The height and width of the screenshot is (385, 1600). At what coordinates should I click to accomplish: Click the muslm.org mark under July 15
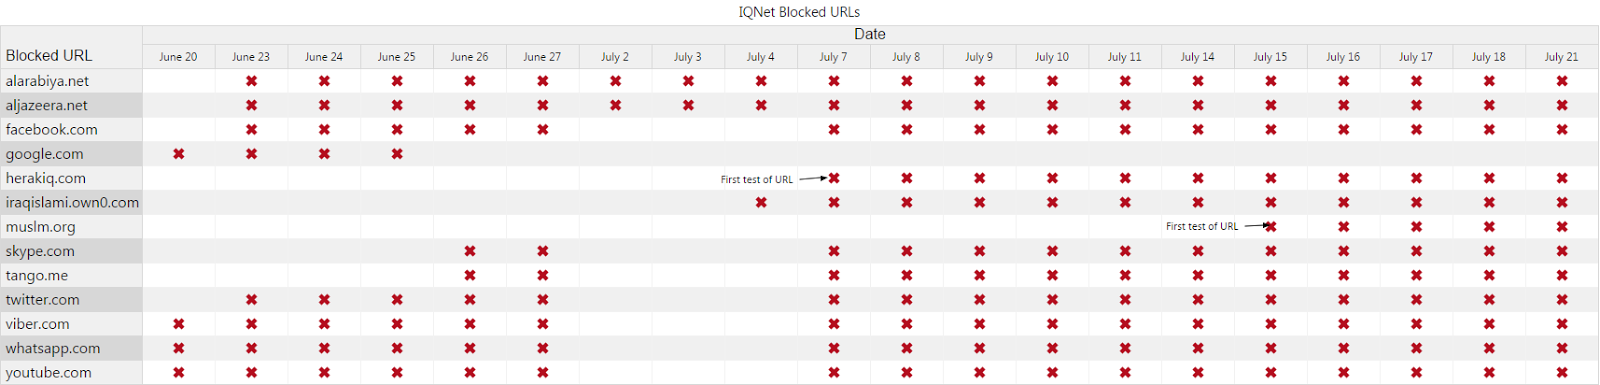click(x=1271, y=227)
